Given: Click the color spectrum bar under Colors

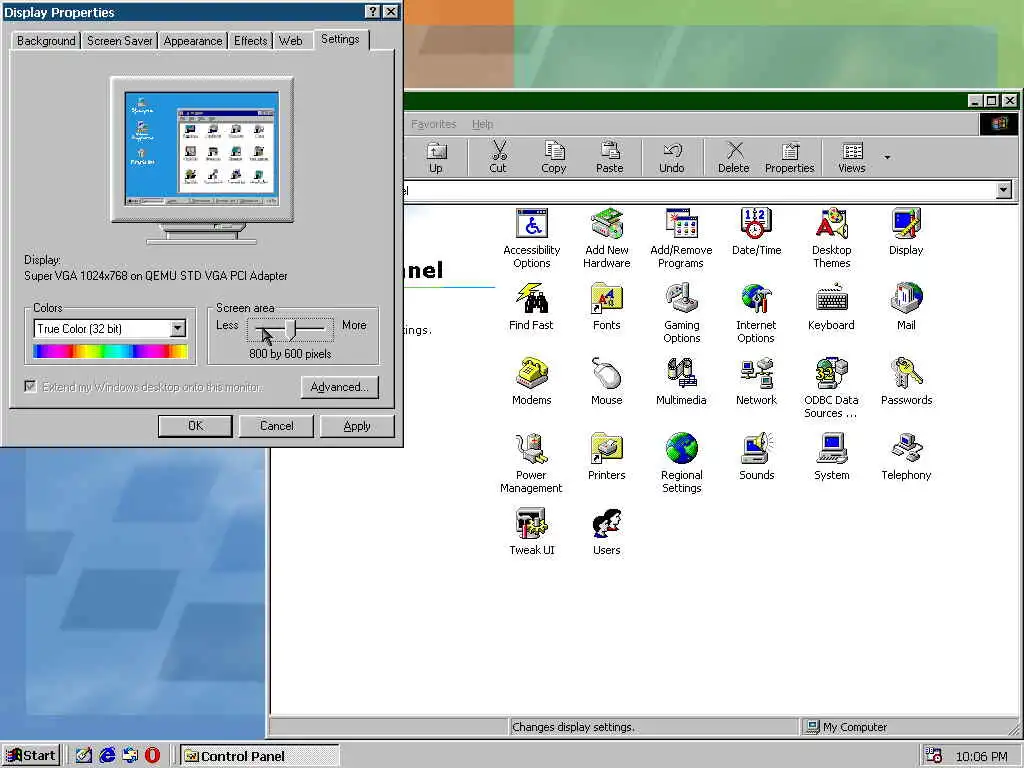Looking at the screenshot, I should pos(110,351).
